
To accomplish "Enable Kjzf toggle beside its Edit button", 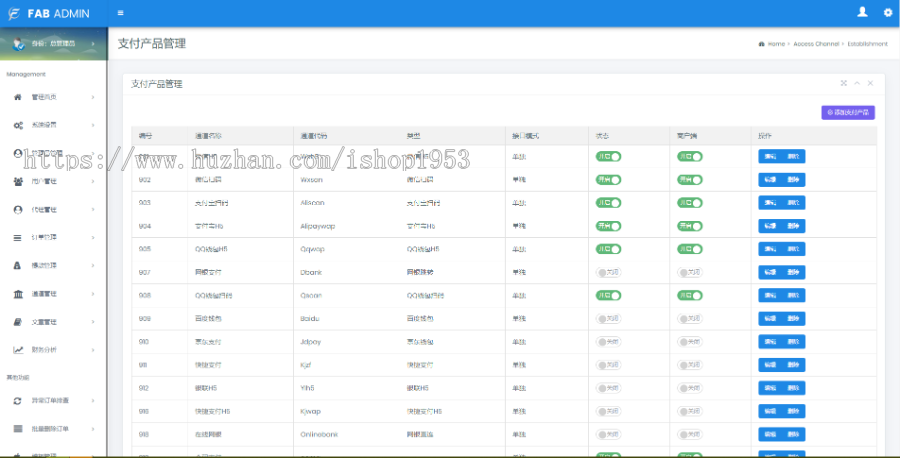I will click(690, 365).
